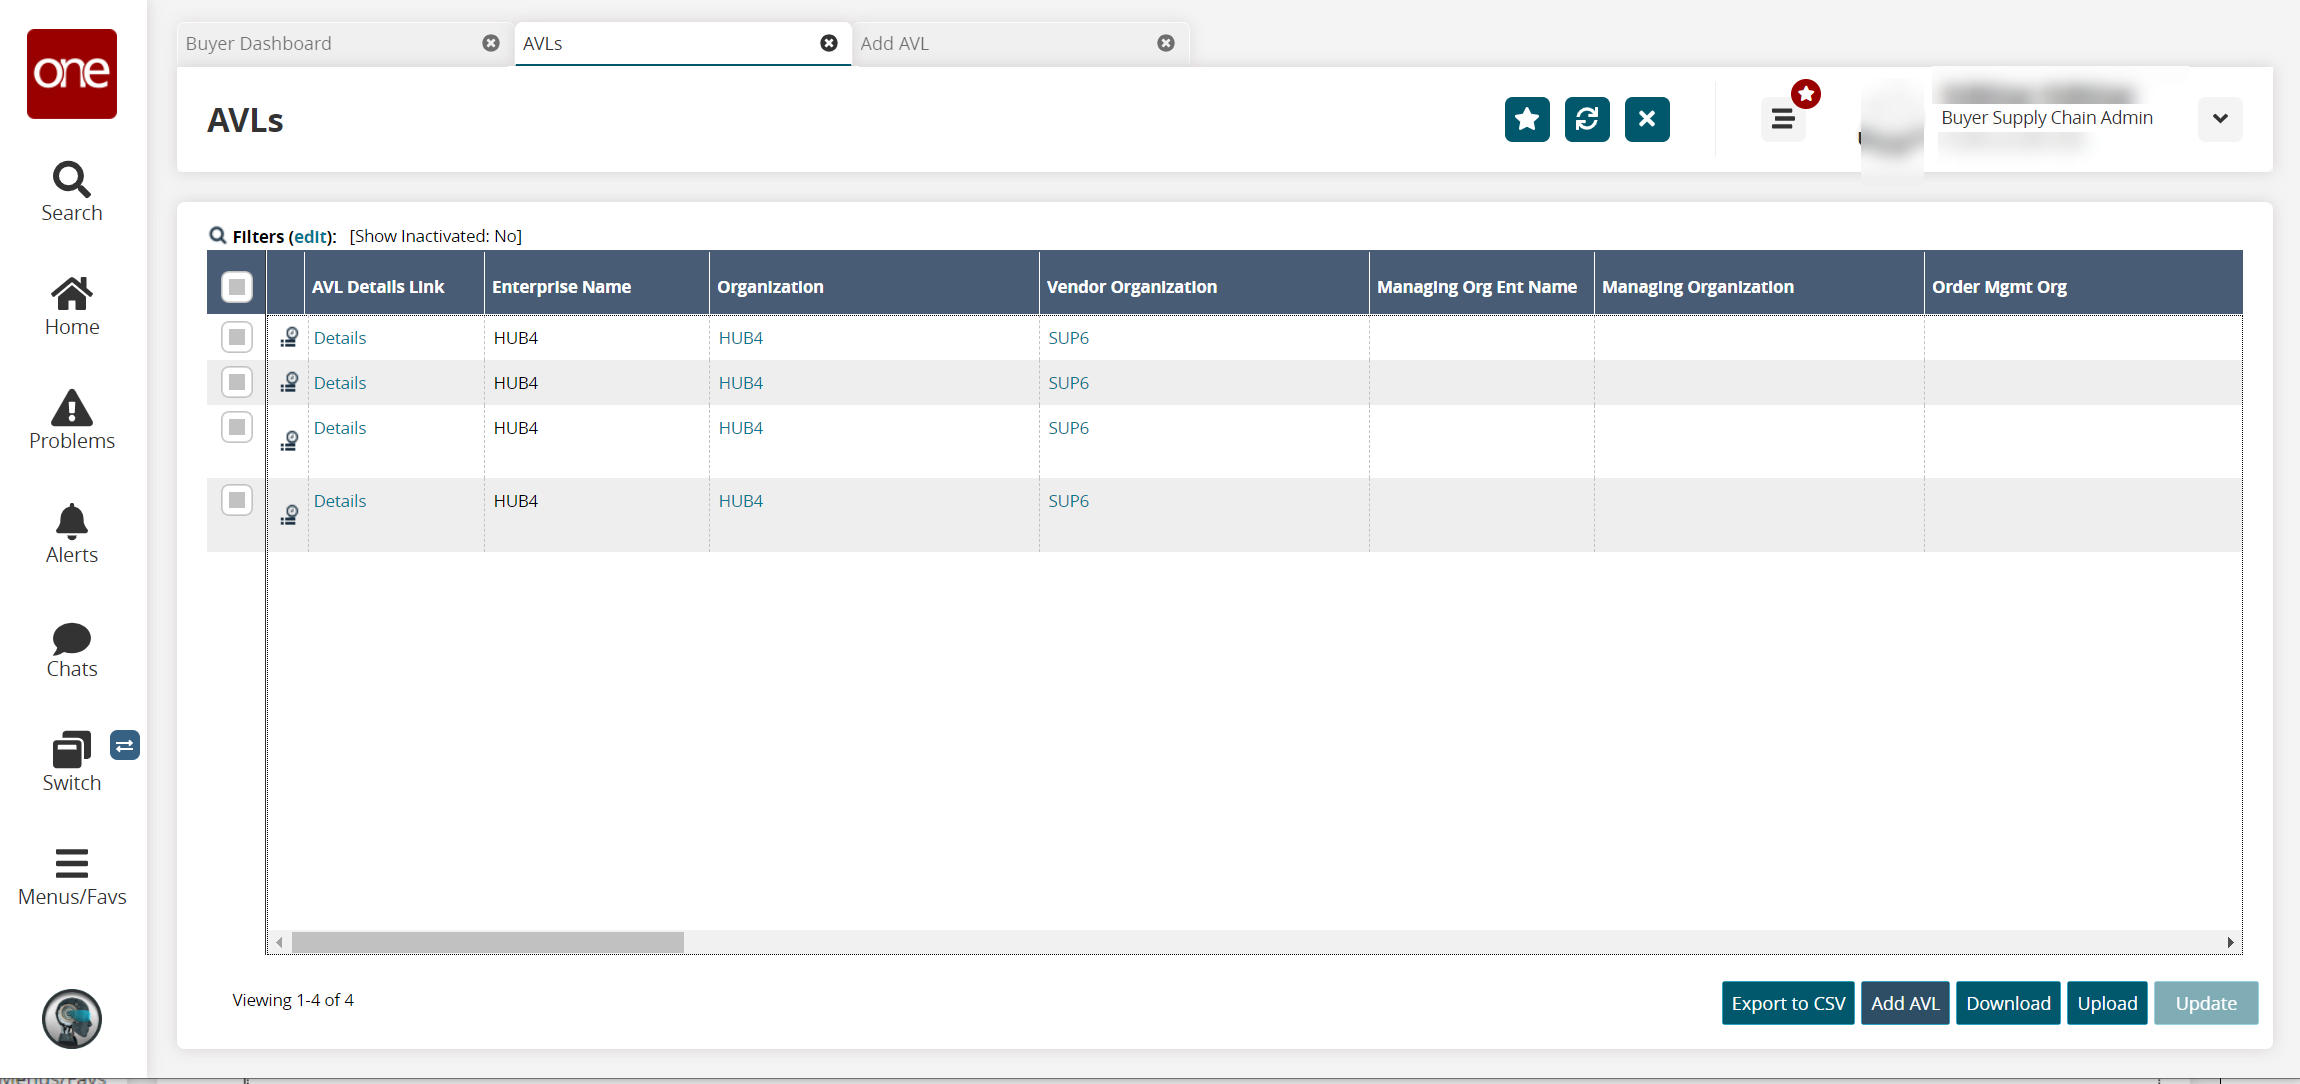Open the Menus/Favs hamburger menu
This screenshot has width=2300, height=1084.
71,875
